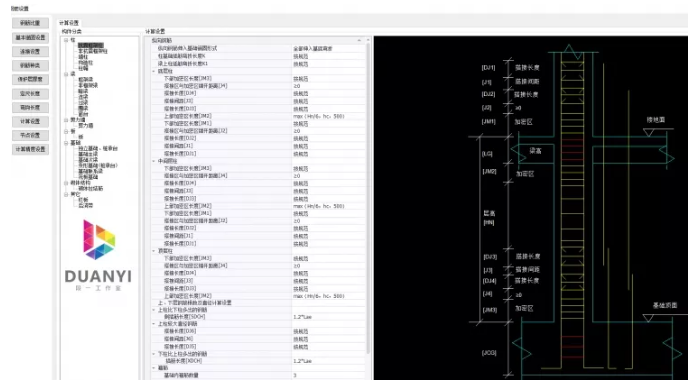This screenshot has height=390, width=699.
Task: Collapse the 其它 tree group
Action: 66,194
